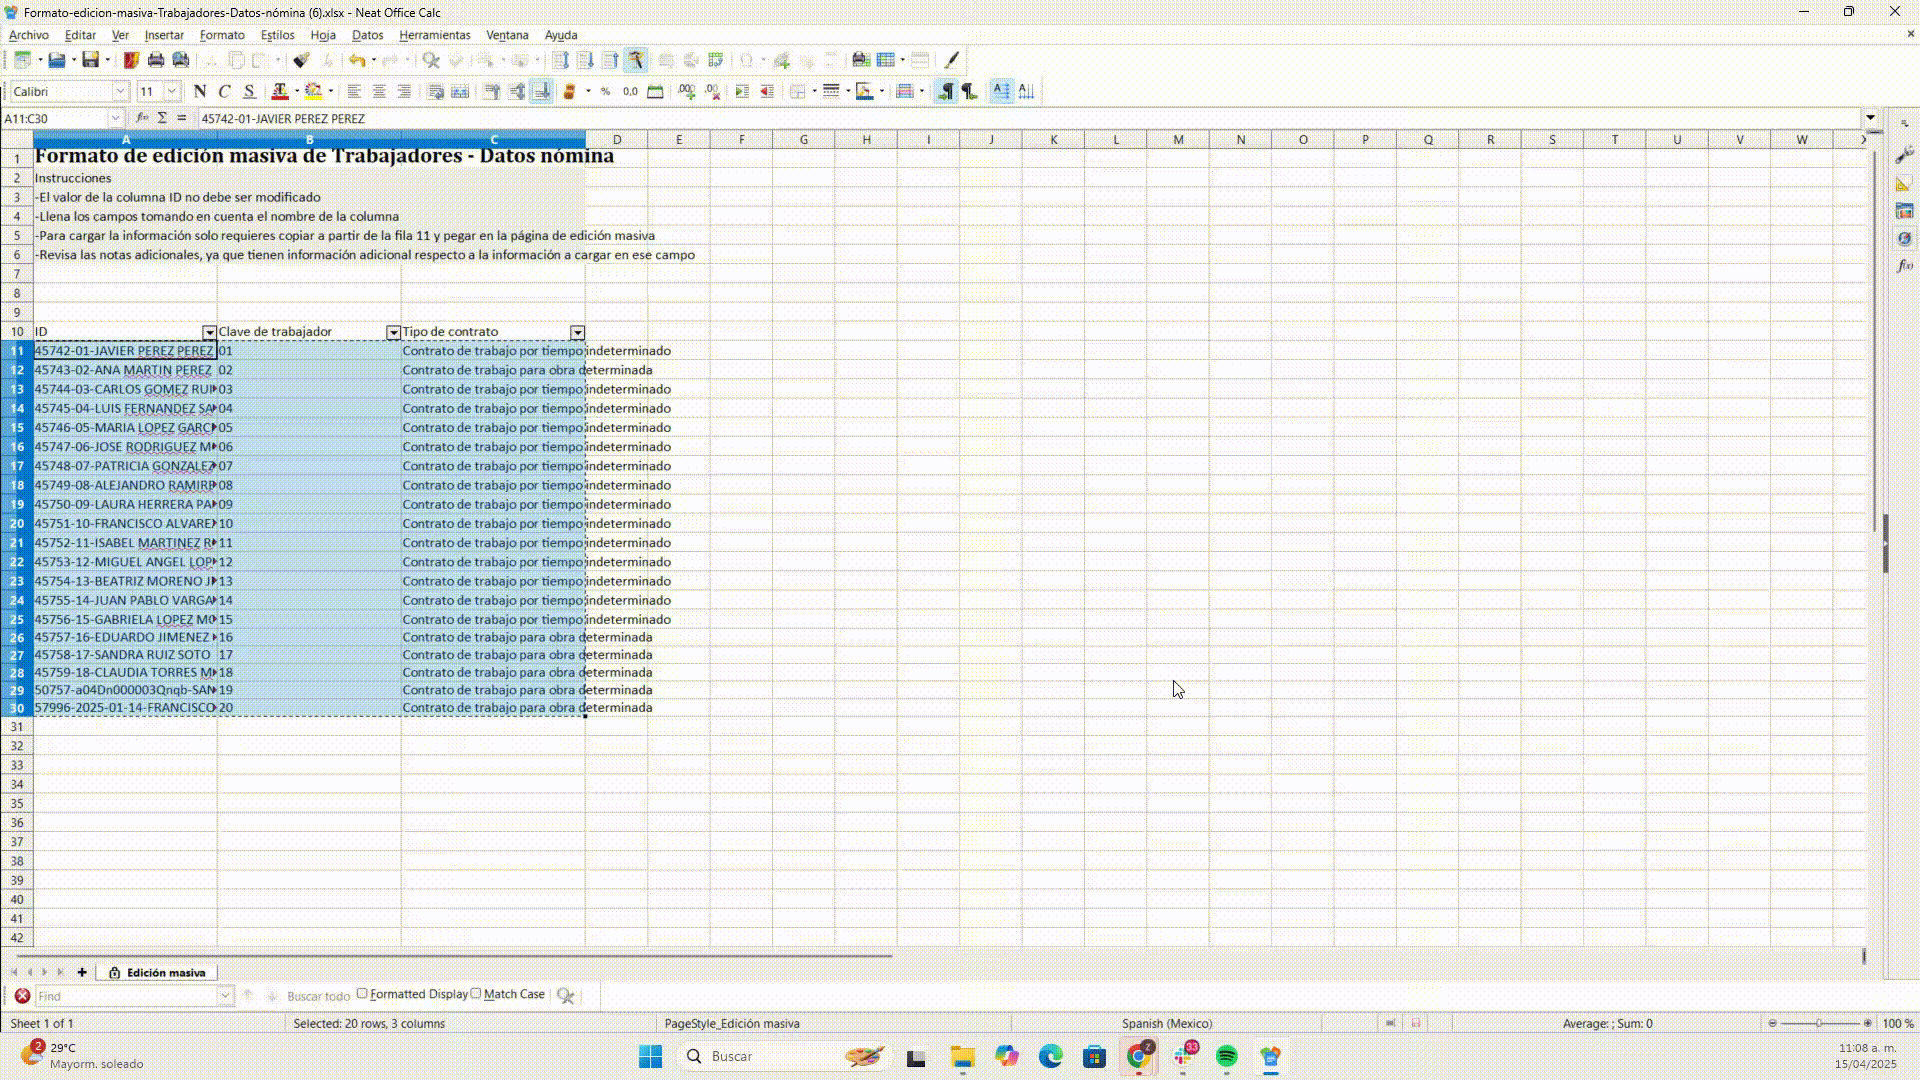The height and width of the screenshot is (1080, 1920).
Task: Increase the cell indent
Action: click(742, 91)
